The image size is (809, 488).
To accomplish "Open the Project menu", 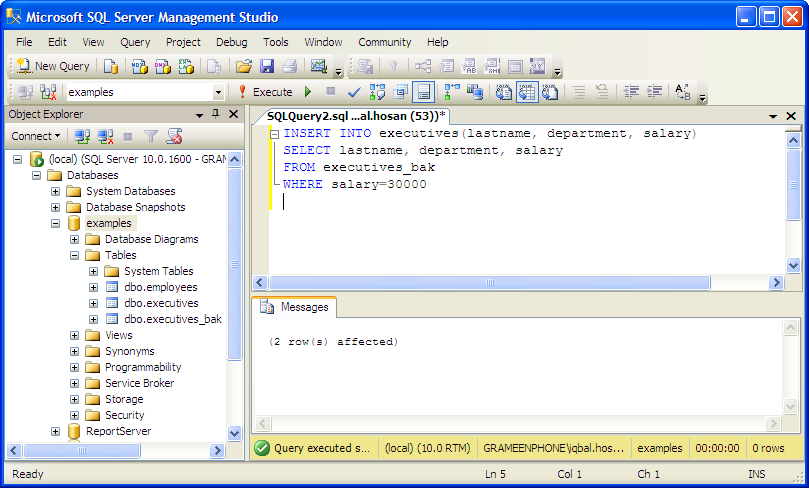I will pyautogui.click(x=183, y=42).
